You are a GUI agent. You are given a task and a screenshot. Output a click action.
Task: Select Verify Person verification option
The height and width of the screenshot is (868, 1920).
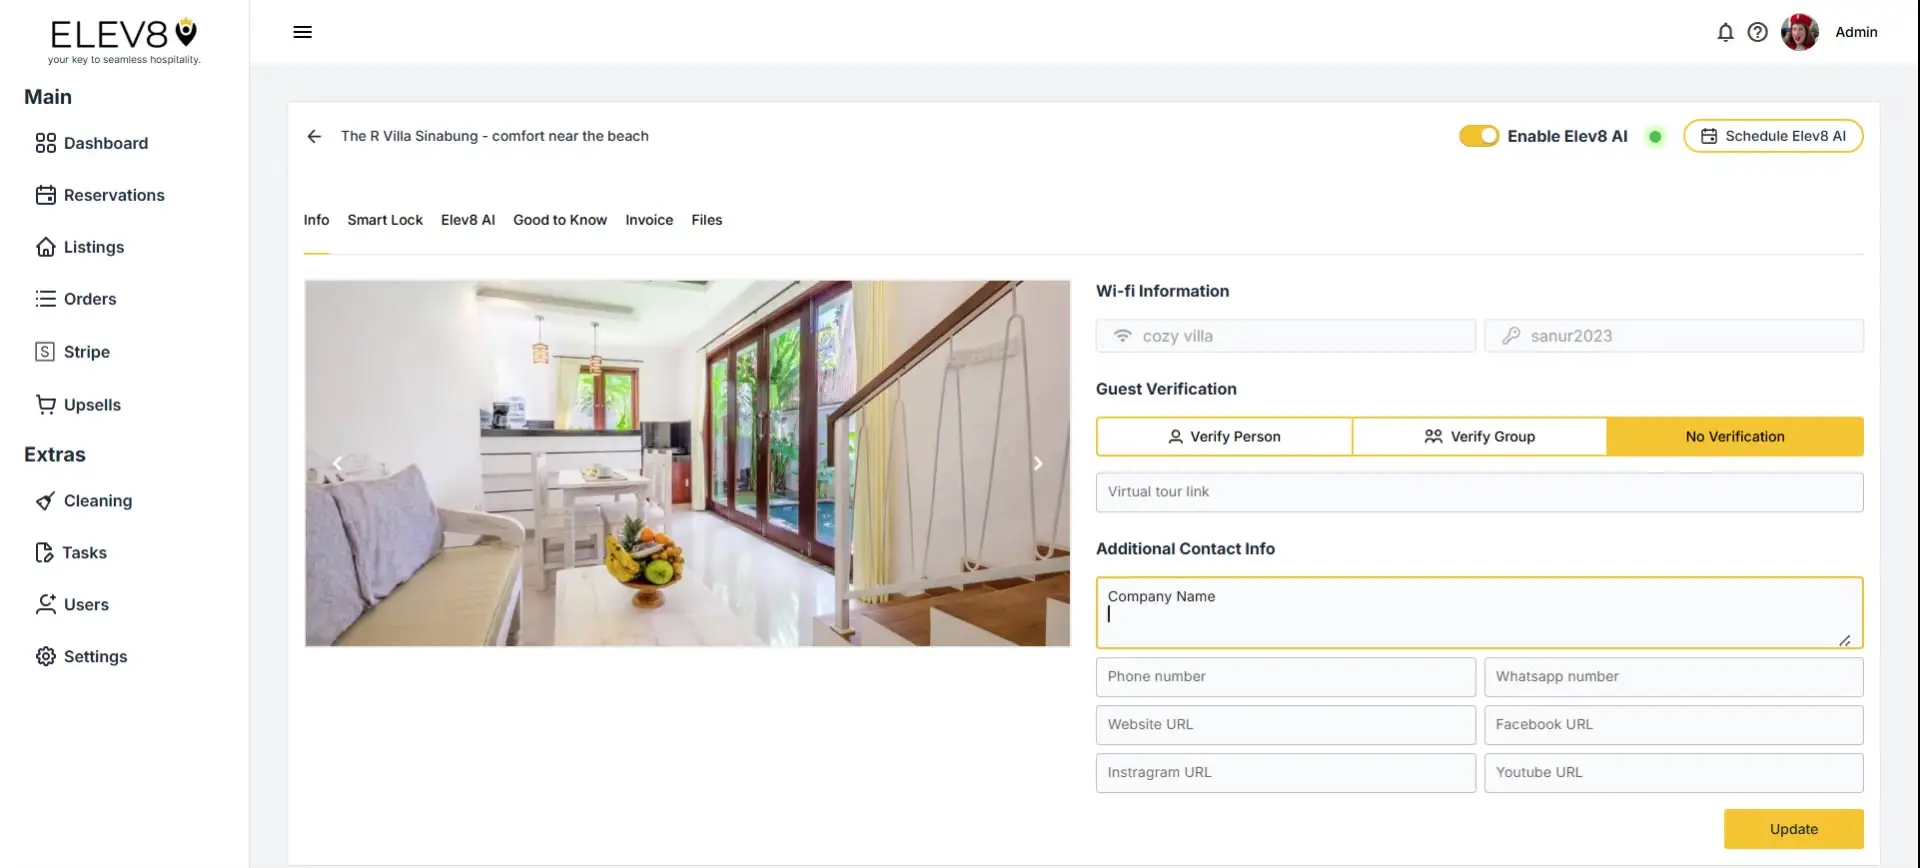1224,436
